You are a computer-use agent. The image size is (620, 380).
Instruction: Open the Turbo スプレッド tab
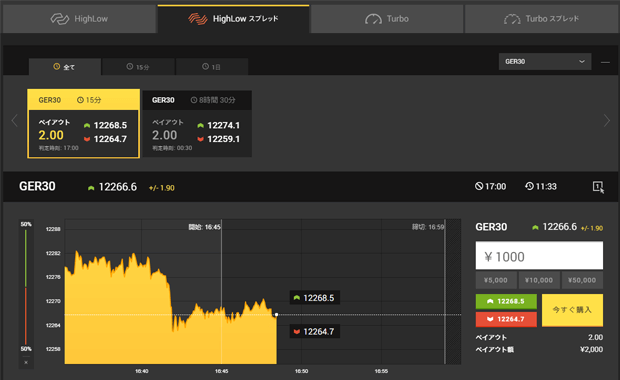click(542, 19)
